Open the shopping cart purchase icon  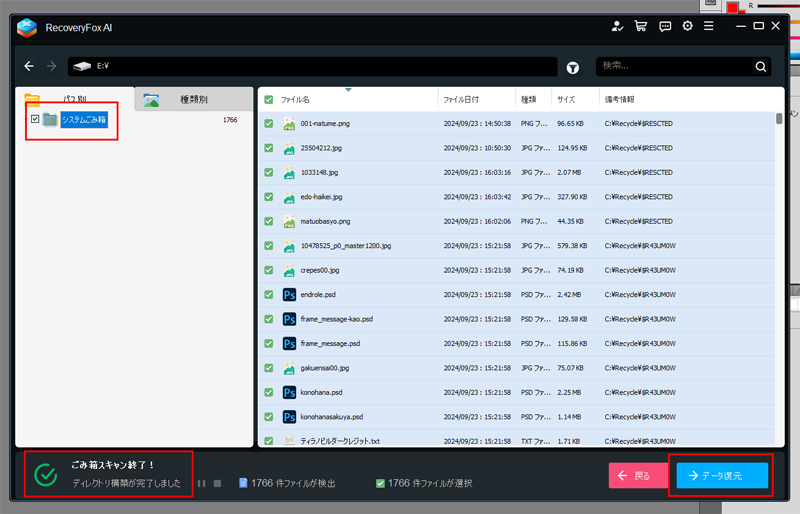tap(641, 26)
